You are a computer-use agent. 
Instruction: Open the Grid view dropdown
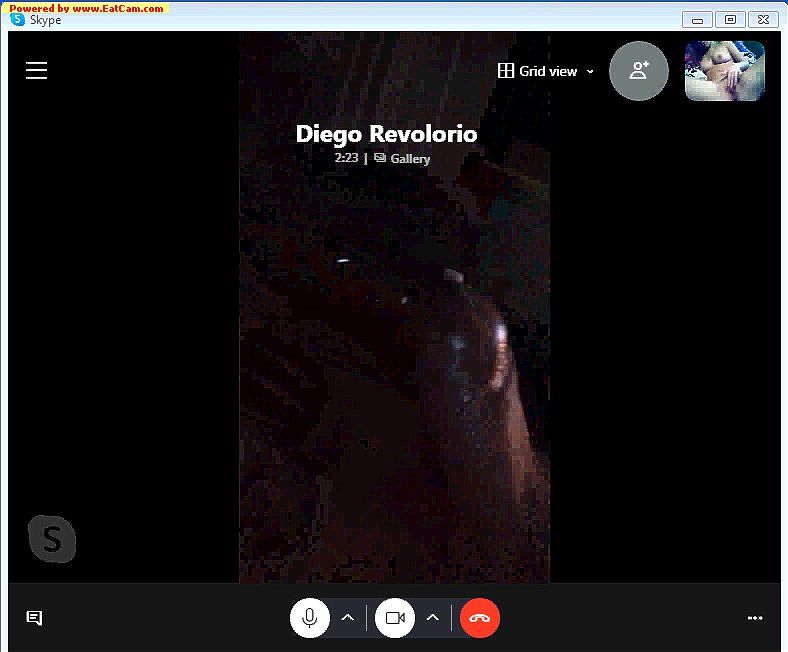(x=546, y=71)
